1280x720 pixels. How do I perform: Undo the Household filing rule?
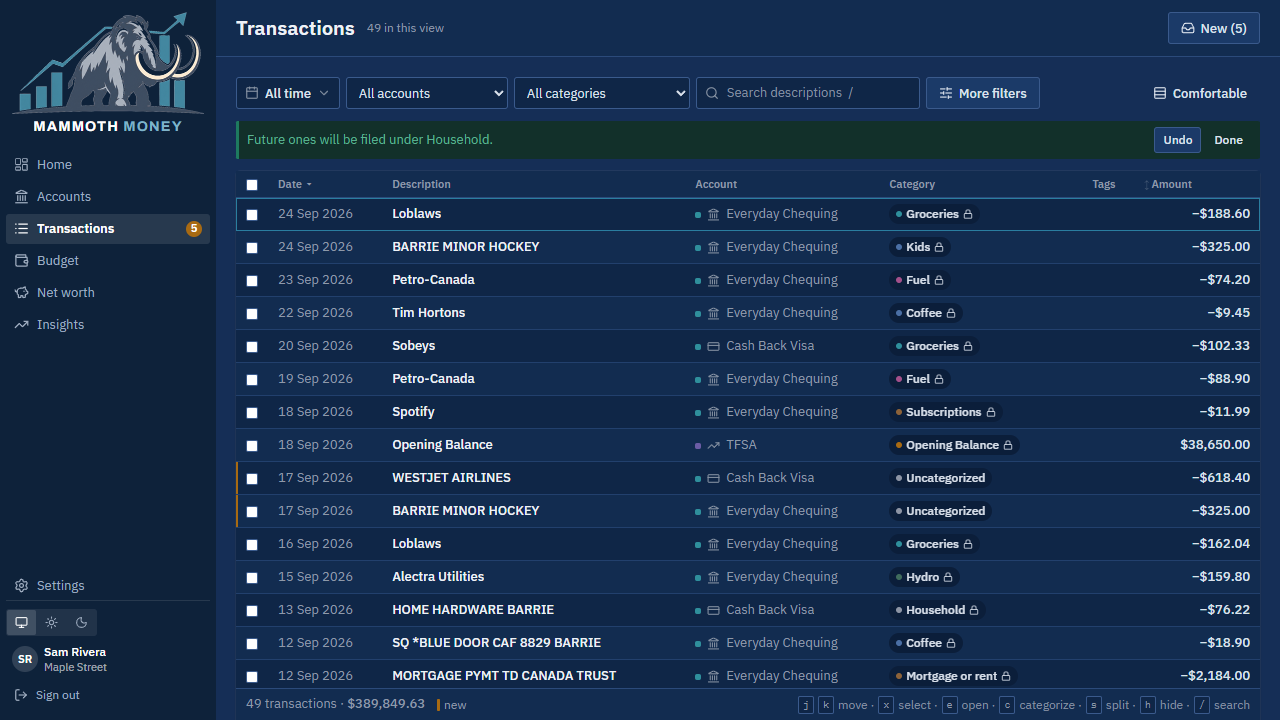click(1178, 140)
